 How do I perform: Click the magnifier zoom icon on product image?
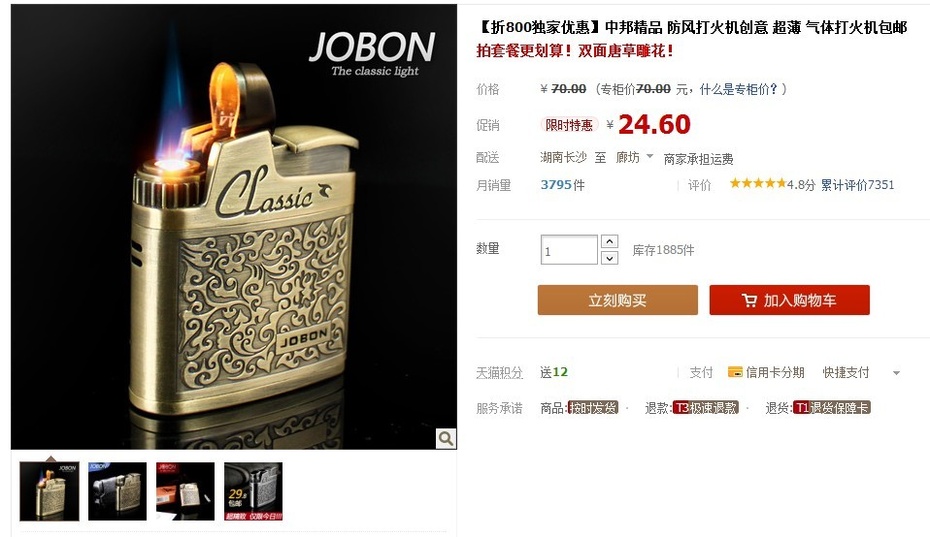446,439
